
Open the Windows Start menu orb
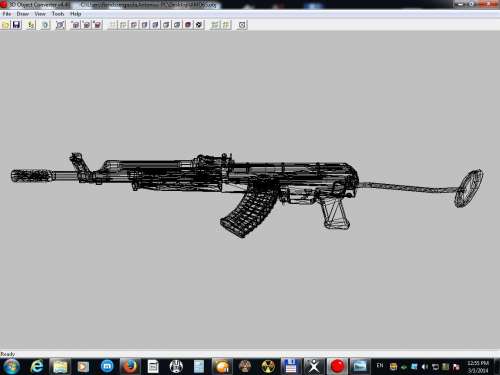click(11, 367)
